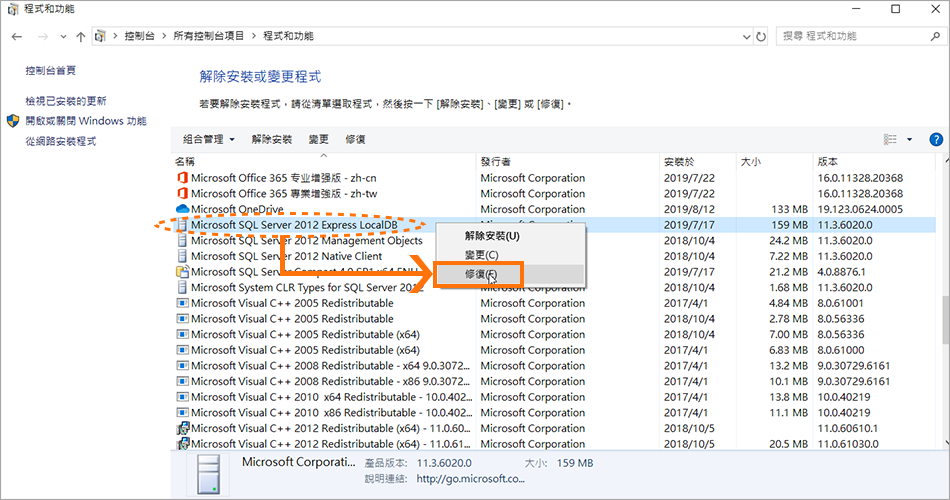Select Microsoft SQL Server 2012 Express LocalDB row
This screenshot has width=950, height=500.
(x=553, y=225)
